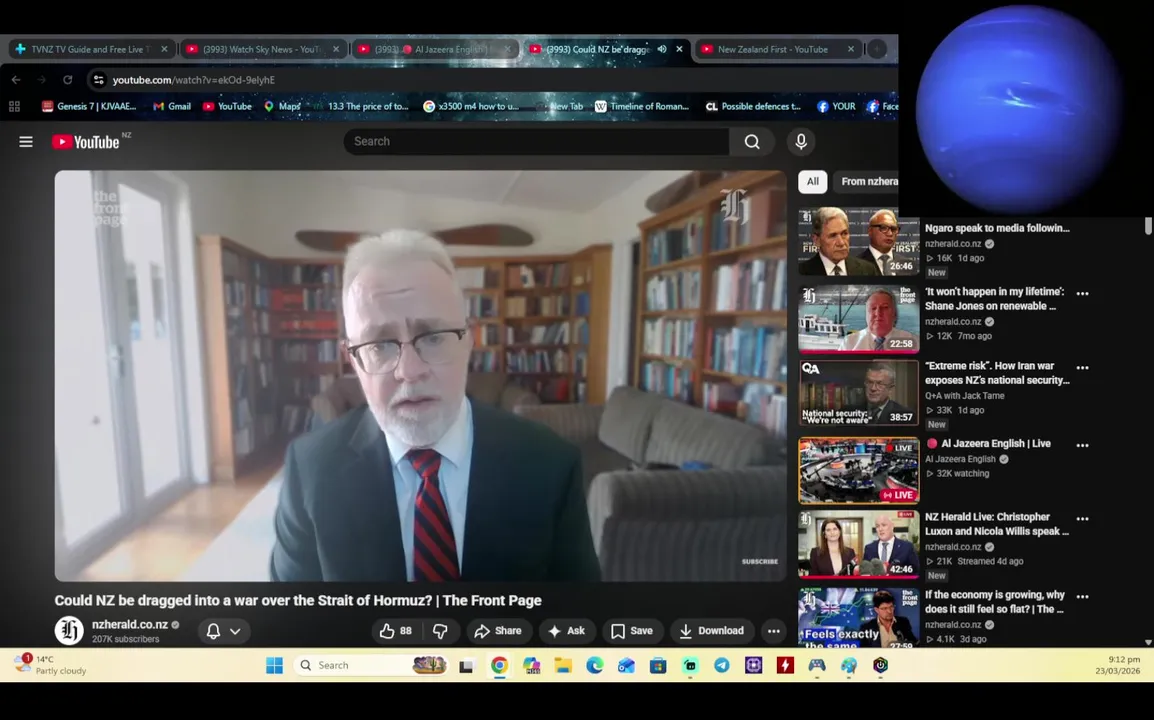1154x720 pixels.
Task: Open more options for Shane Jones video
Action: [1082, 293]
